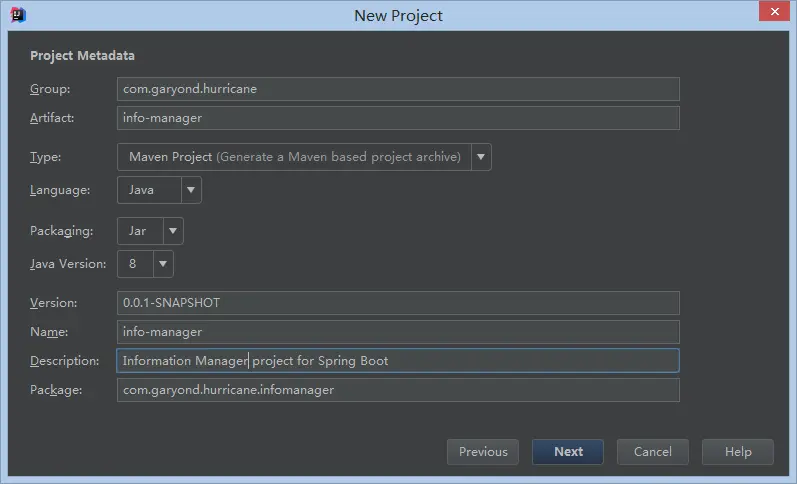This screenshot has height=484, width=797.
Task: Edit the Group field com.garyond.hurricane
Action: (x=398, y=89)
